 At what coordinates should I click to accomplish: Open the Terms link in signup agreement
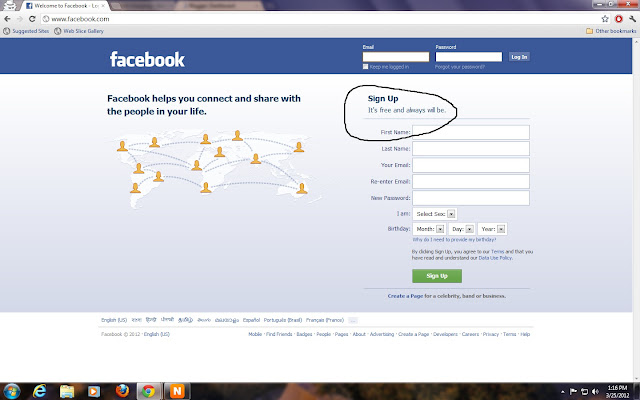(x=497, y=252)
